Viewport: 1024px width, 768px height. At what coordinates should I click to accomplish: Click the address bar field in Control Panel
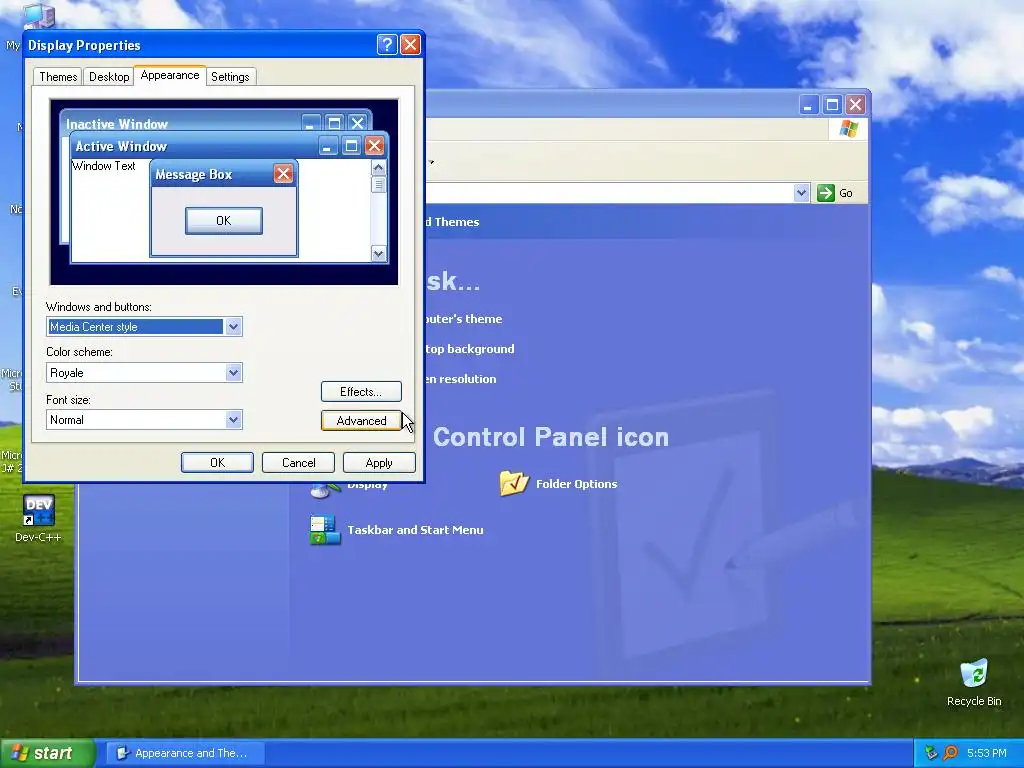point(610,193)
